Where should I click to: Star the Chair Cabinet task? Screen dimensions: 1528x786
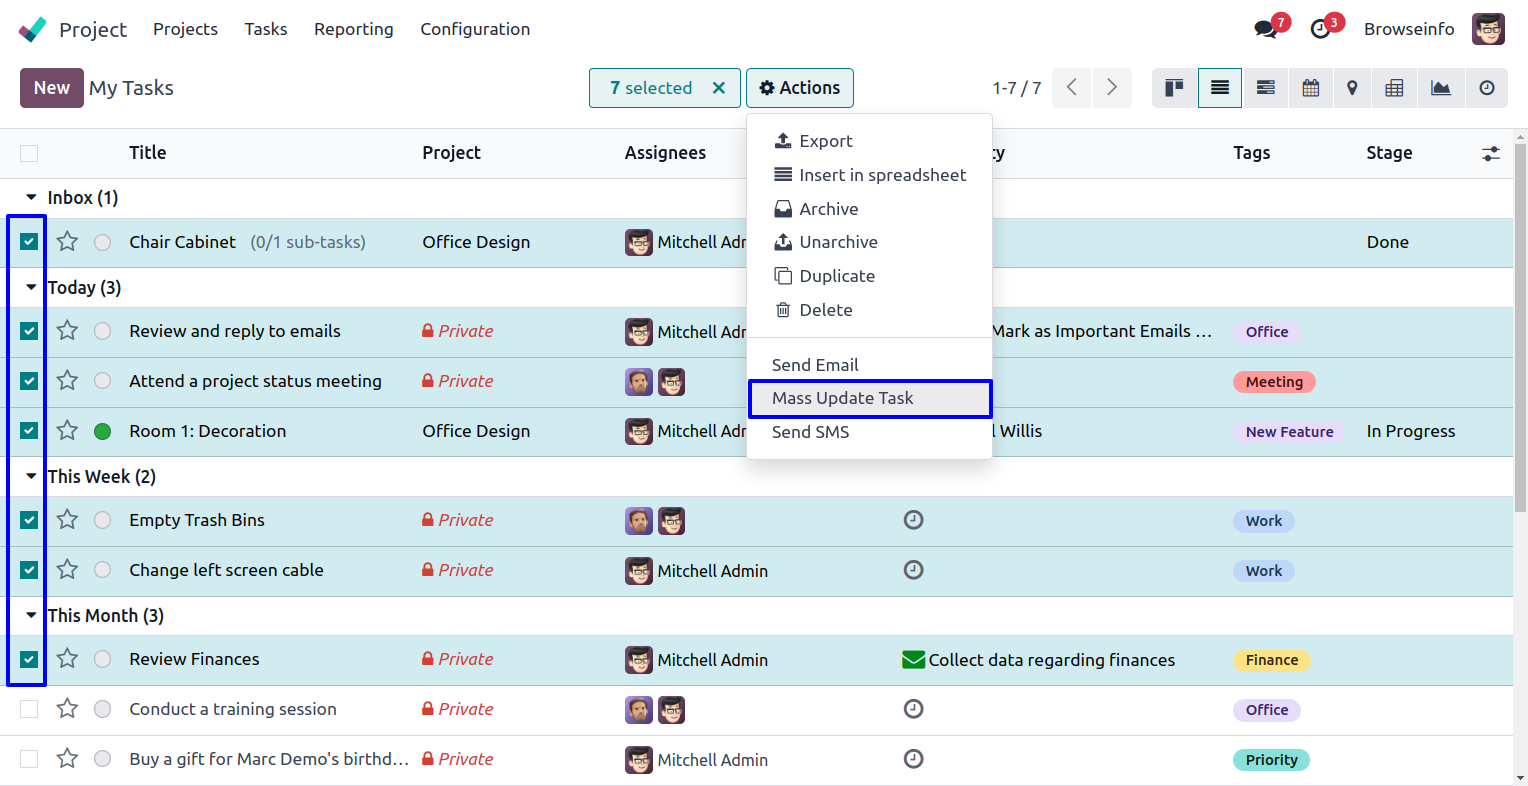(67, 242)
